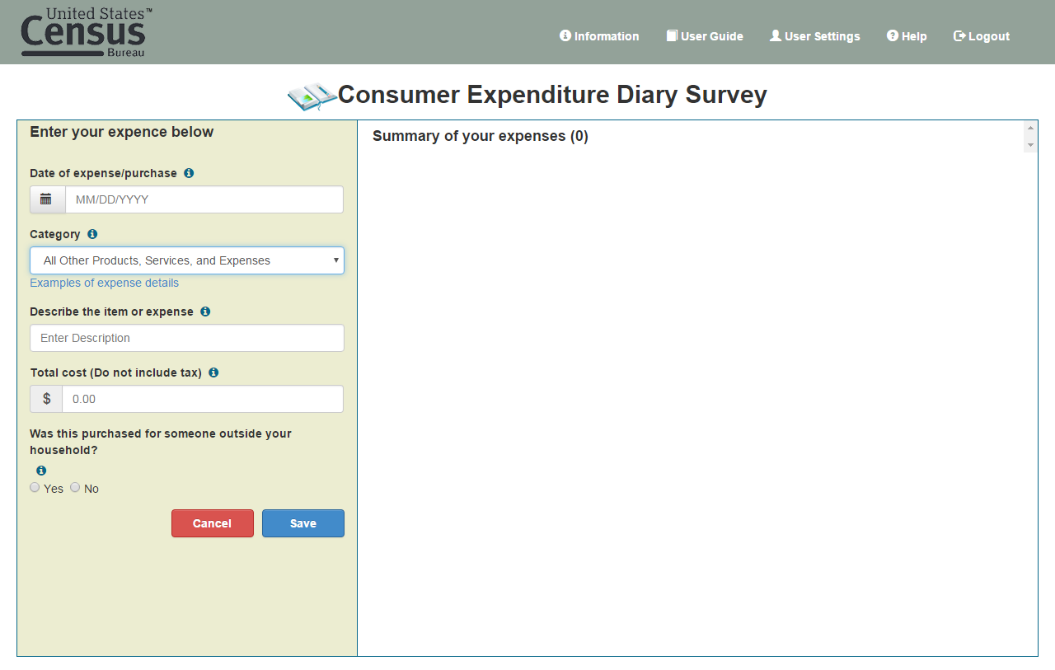Click the United States Census Bureau logo
This screenshot has width=1055, height=670.
86,32
